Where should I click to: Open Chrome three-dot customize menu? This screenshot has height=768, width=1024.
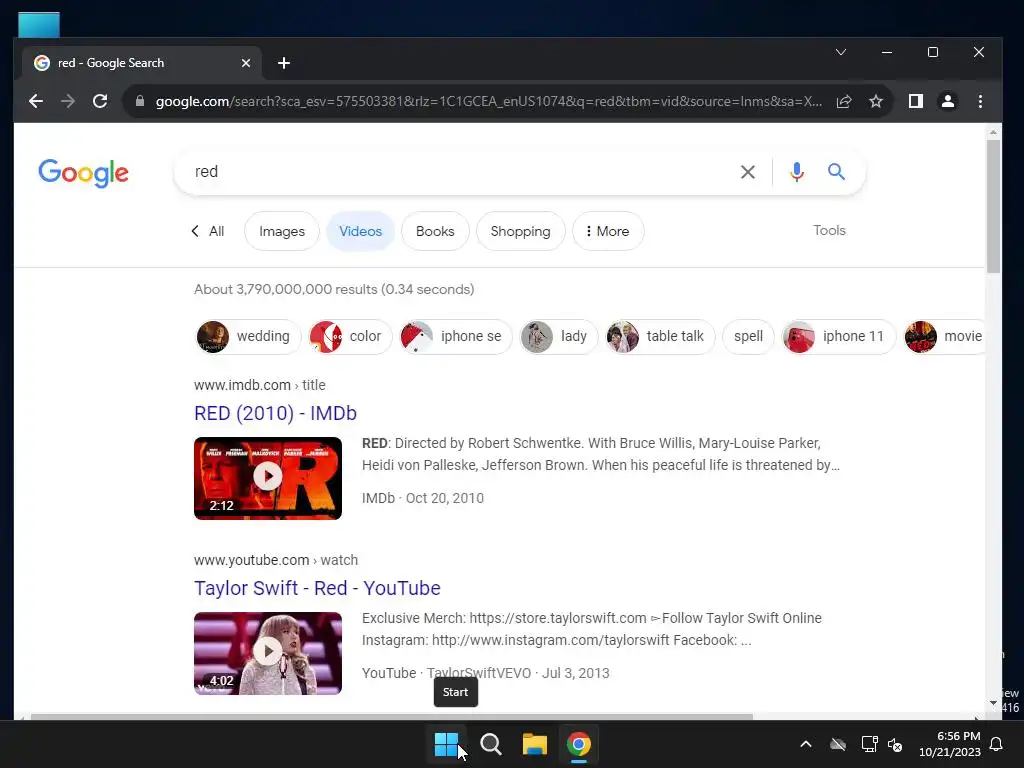[x=980, y=101]
